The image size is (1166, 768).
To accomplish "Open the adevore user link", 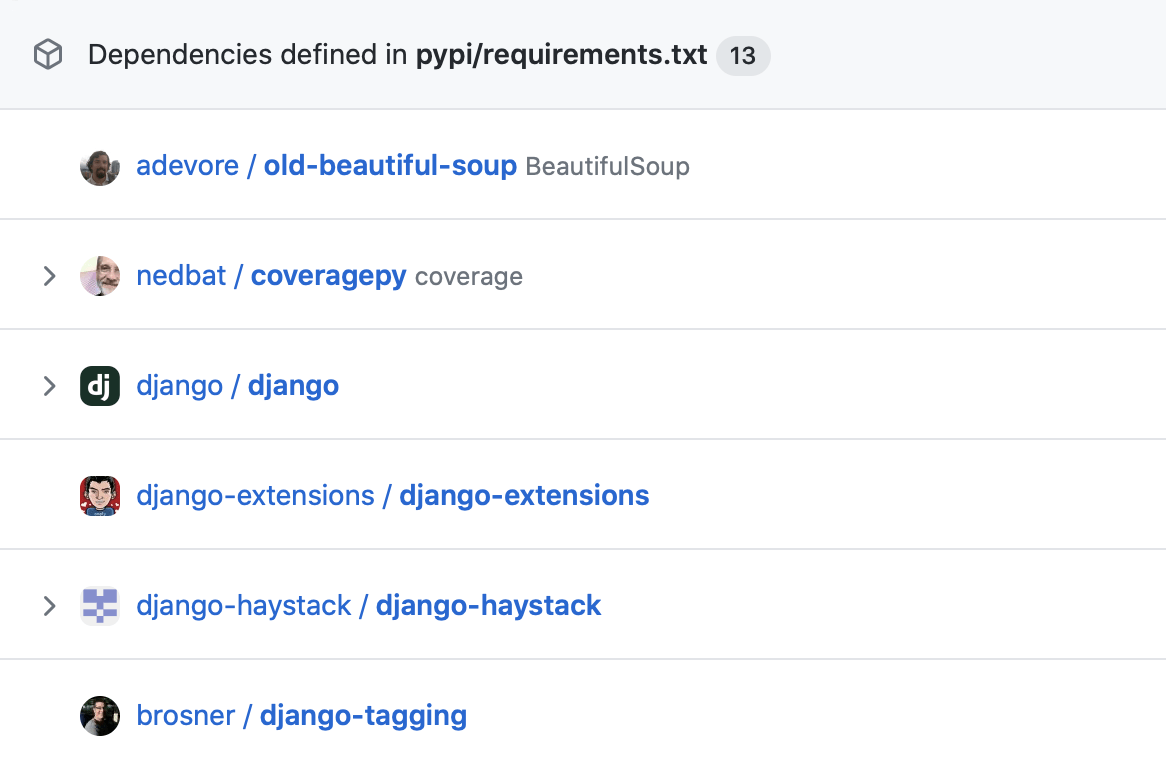I will (187, 166).
